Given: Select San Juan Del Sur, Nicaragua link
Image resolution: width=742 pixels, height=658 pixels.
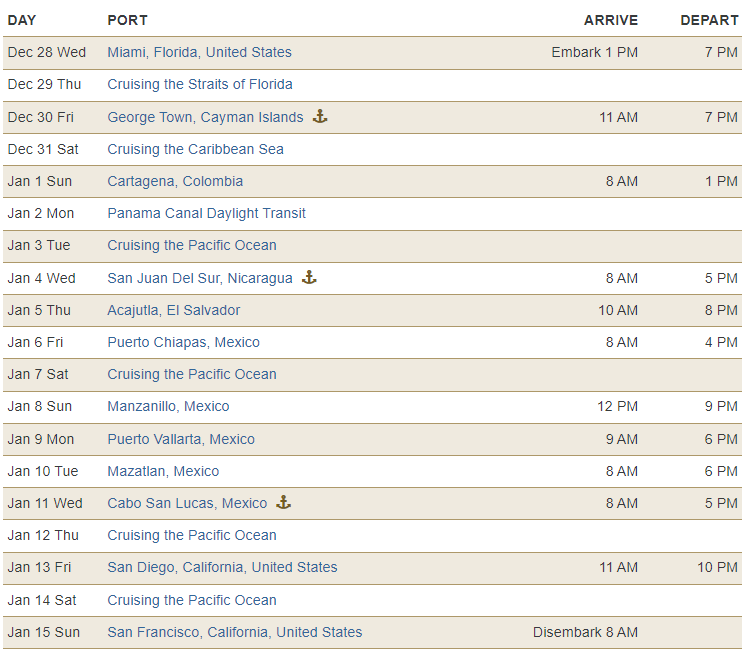Looking at the screenshot, I should point(200,278).
